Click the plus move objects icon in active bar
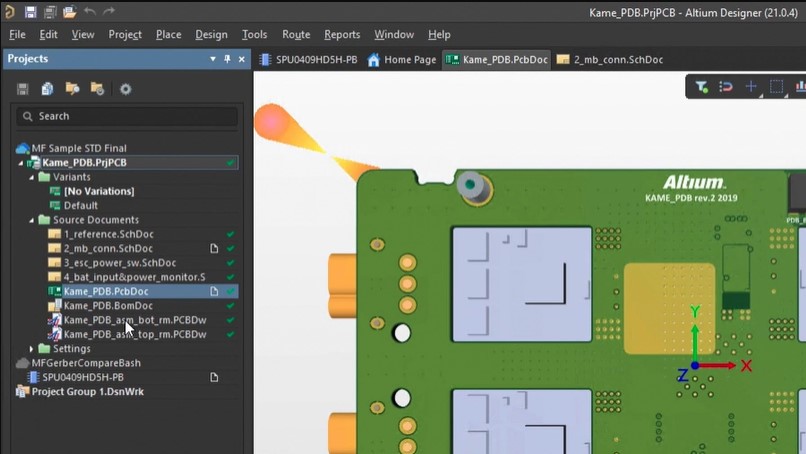The width and height of the screenshot is (806, 454). [x=752, y=87]
